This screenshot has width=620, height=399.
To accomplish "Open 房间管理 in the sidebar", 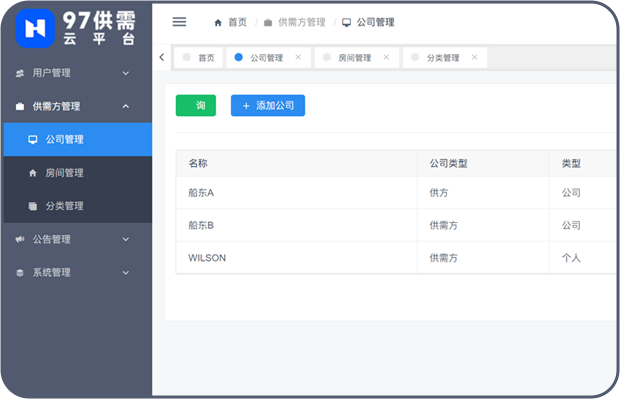I will pyautogui.click(x=78, y=173).
